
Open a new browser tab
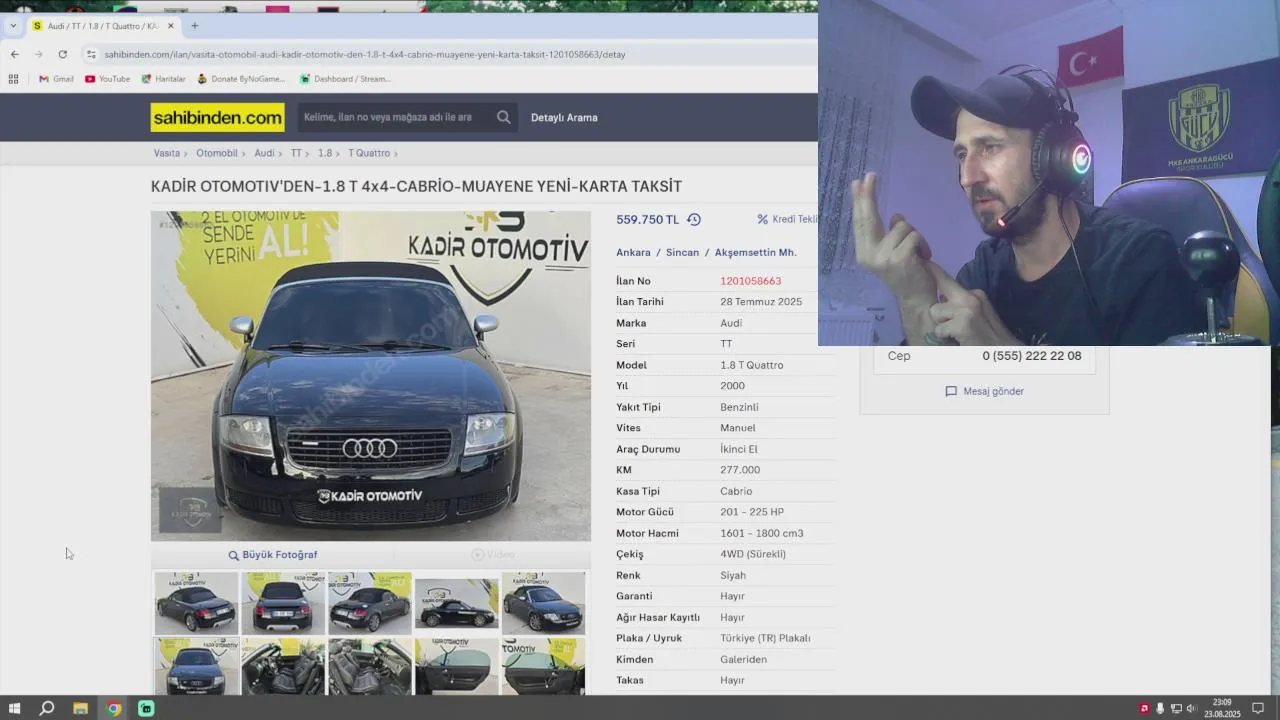click(x=194, y=26)
